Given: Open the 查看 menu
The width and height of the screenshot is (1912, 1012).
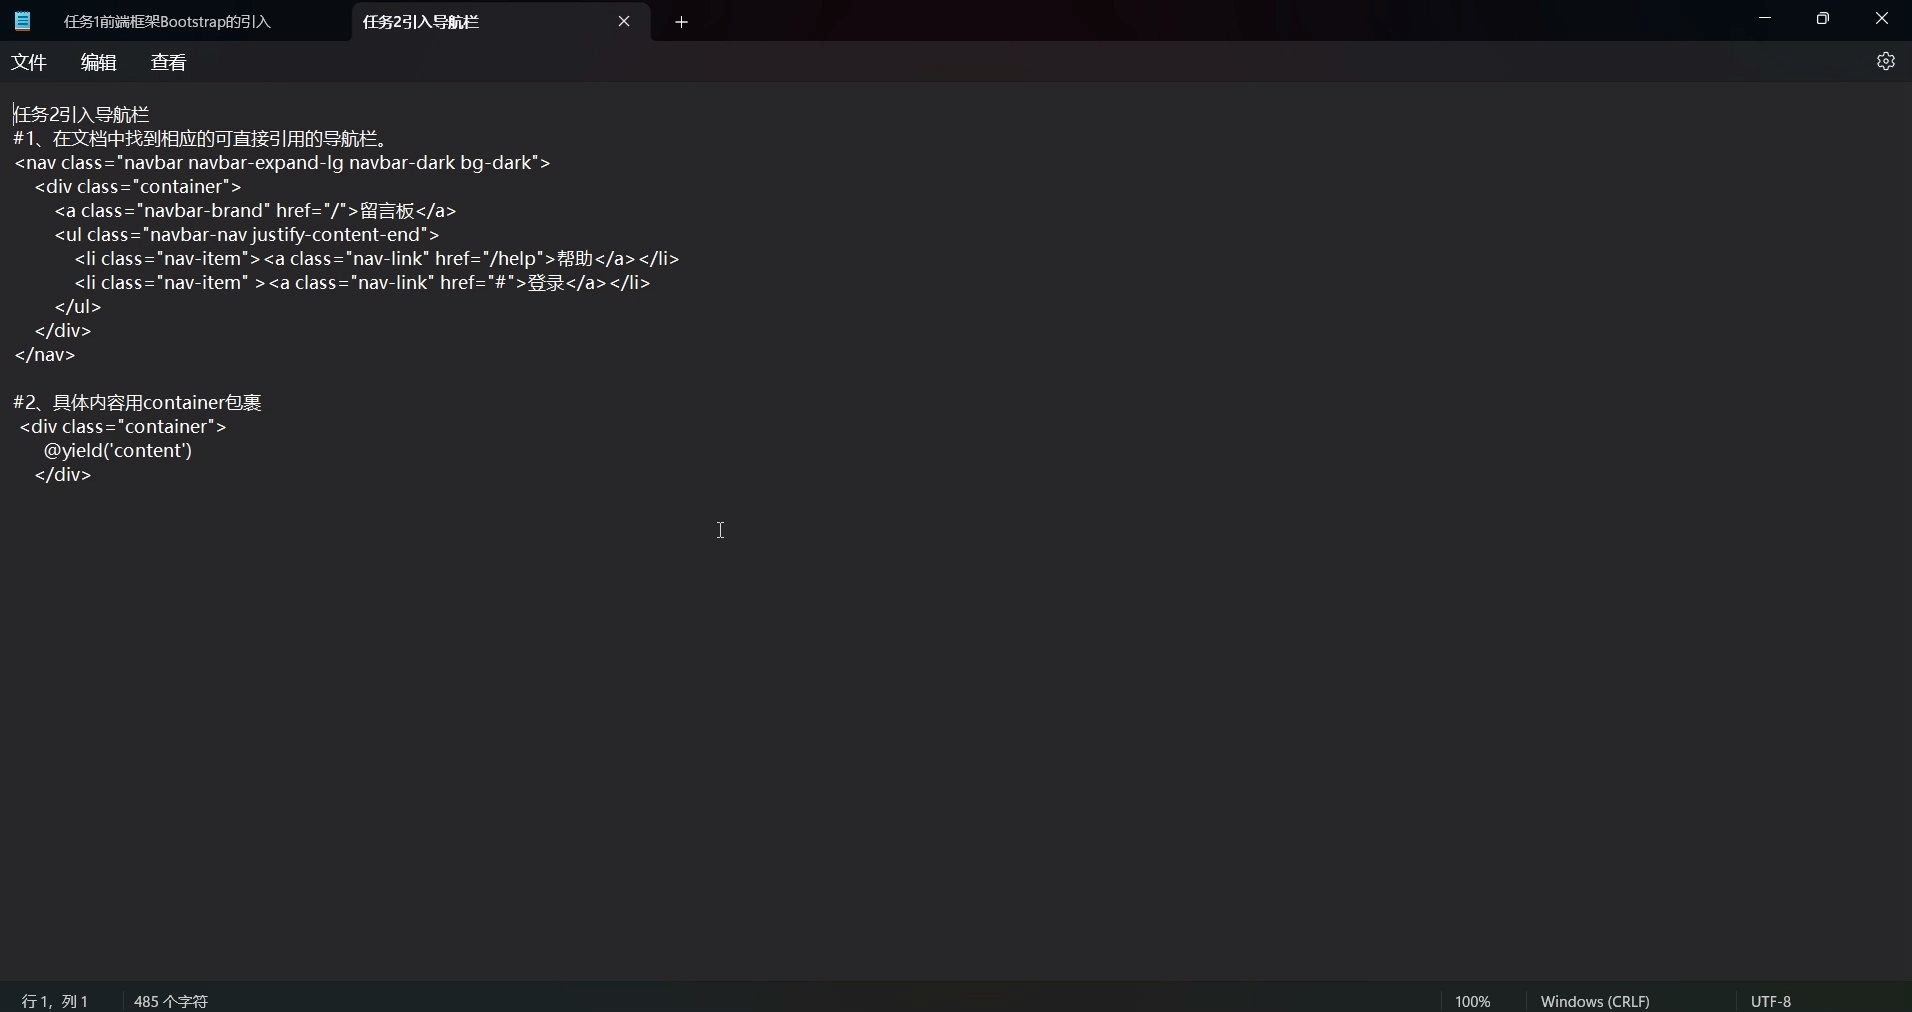Looking at the screenshot, I should pos(168,62).
